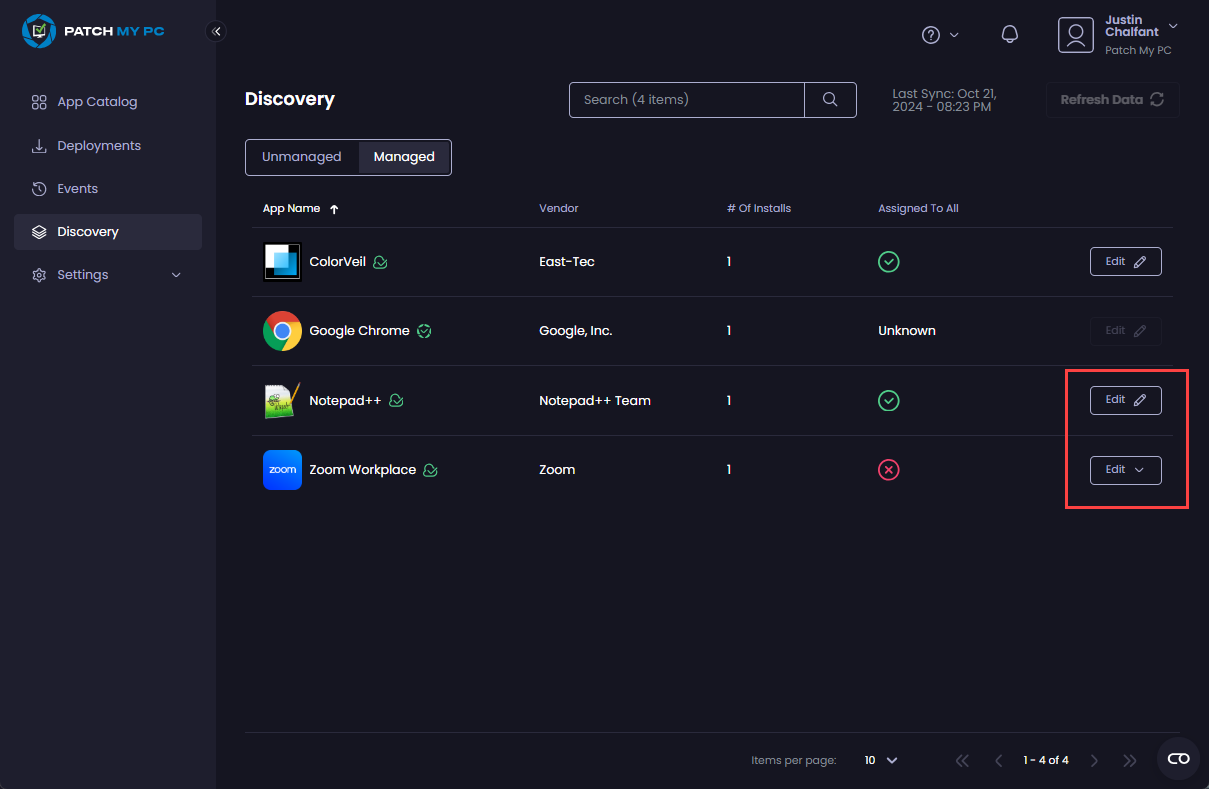Click the notification bell icon

click(x=1010, y=35)
